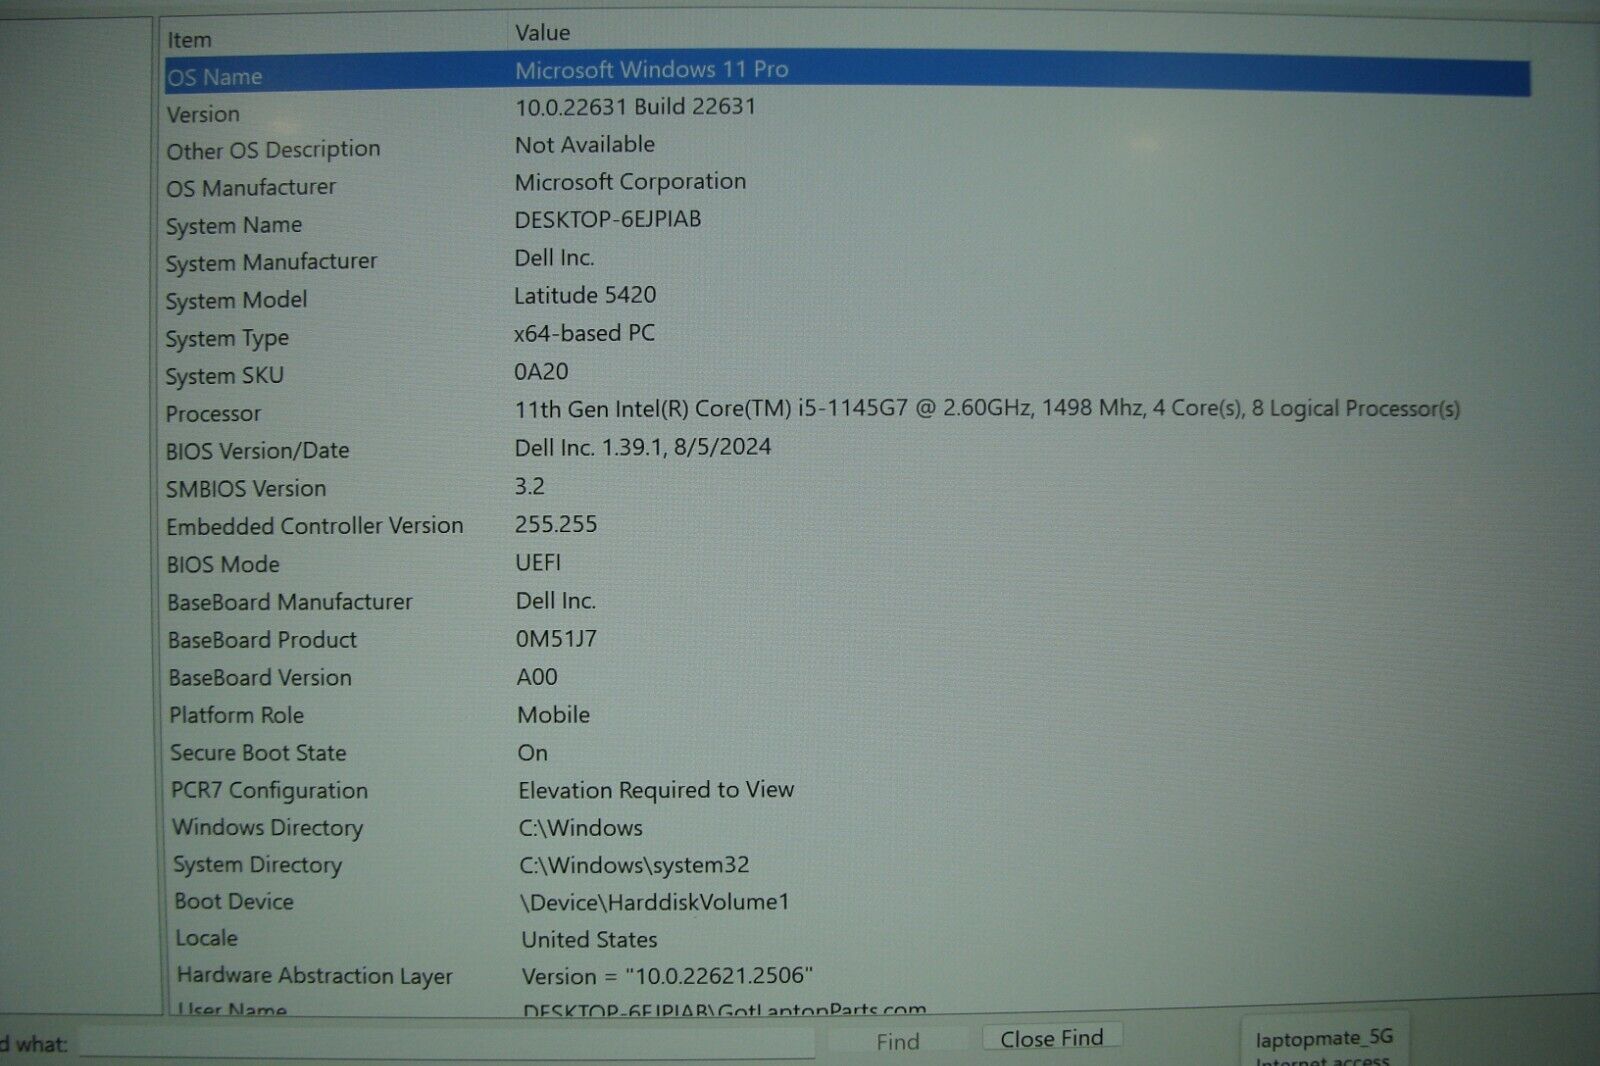Select the BIOS Version/Date row

pos(847,449)
